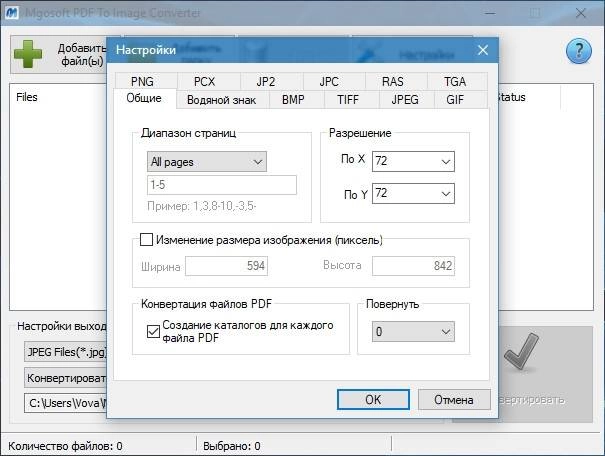Click Mgosoft app logo in title bar

12,13
